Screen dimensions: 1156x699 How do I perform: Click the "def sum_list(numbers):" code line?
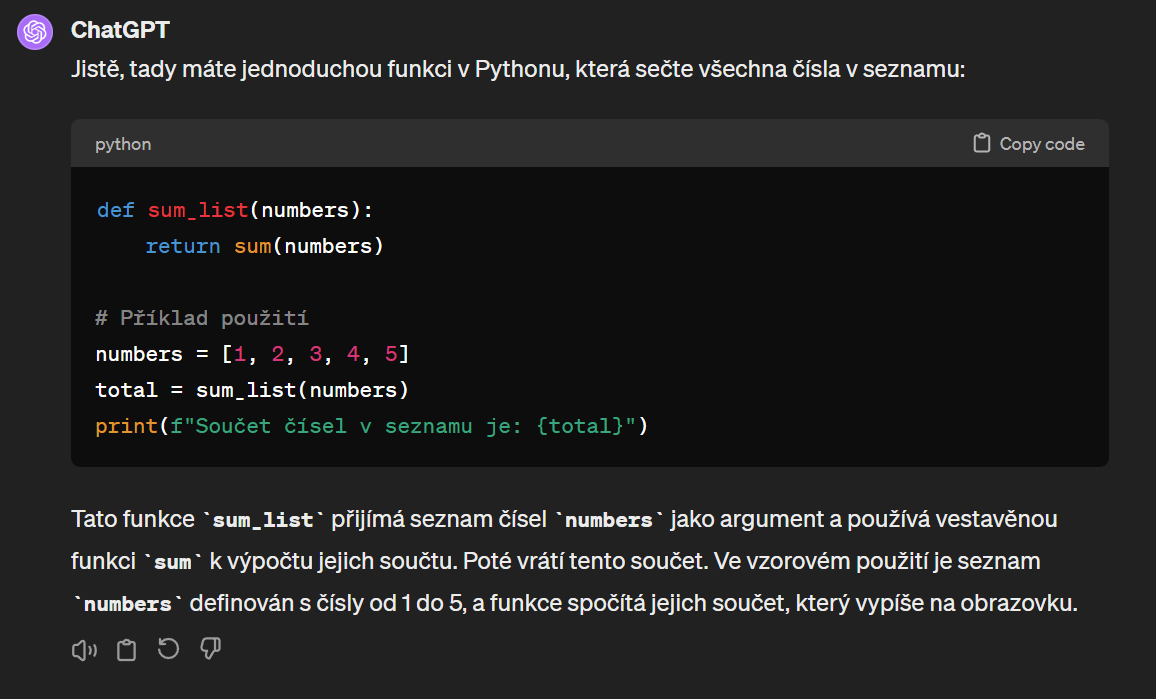pyautogui.click(x=234, y=210)
